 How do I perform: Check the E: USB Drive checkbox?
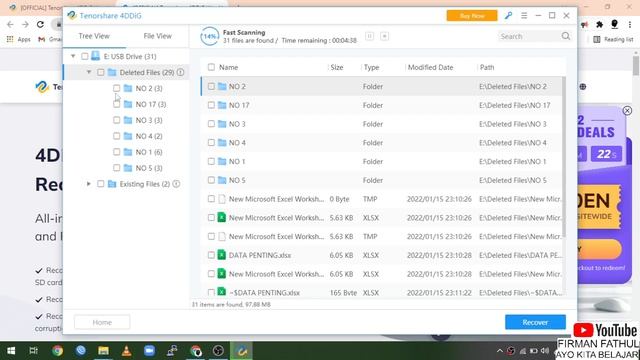[x=84, y=56]
